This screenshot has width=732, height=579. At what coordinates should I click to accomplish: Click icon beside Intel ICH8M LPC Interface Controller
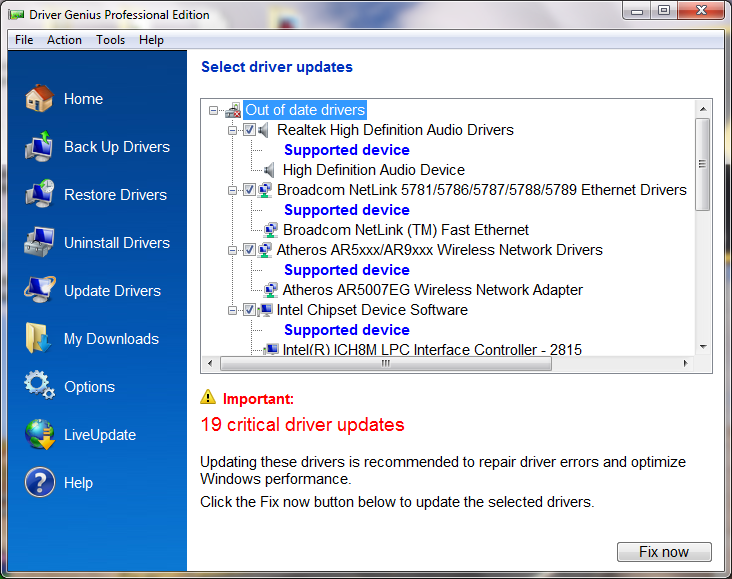point(271,349)
